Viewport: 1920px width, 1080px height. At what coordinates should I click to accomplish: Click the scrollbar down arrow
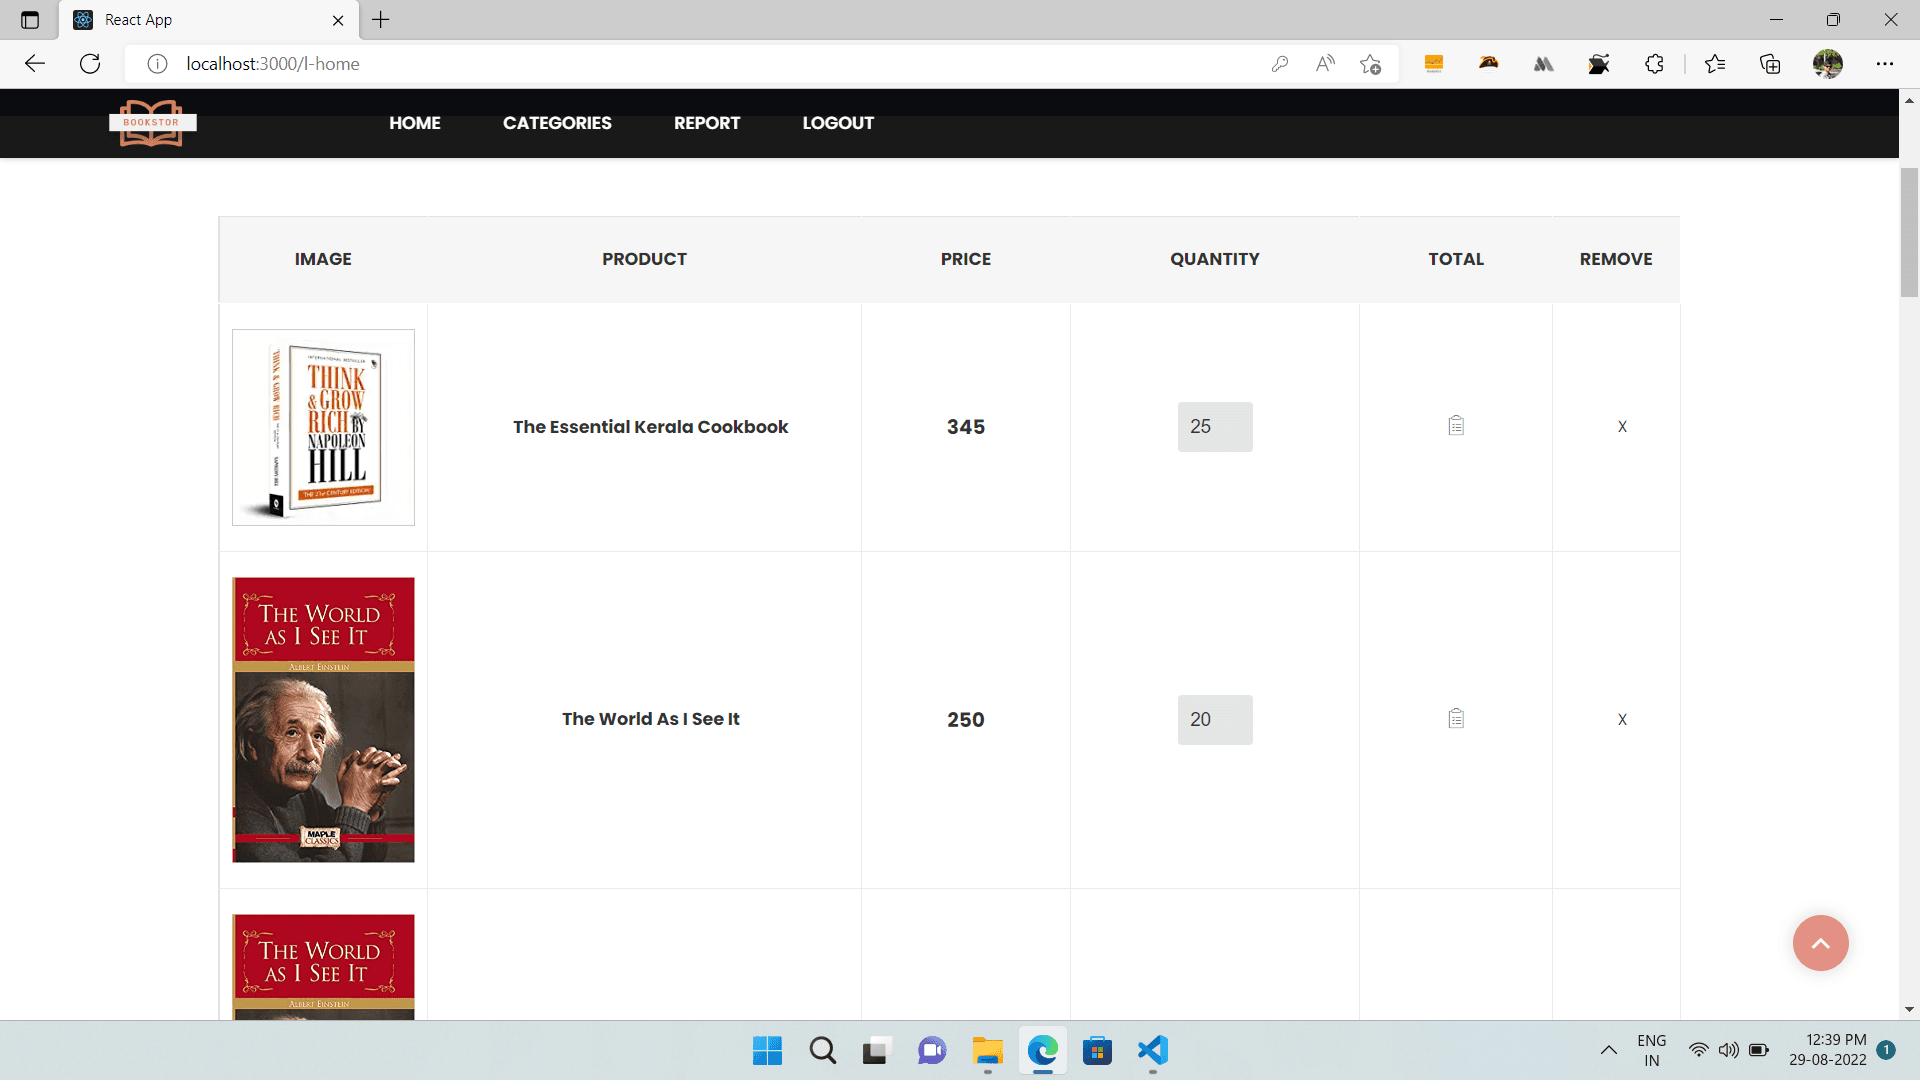coord(1909,1010)
